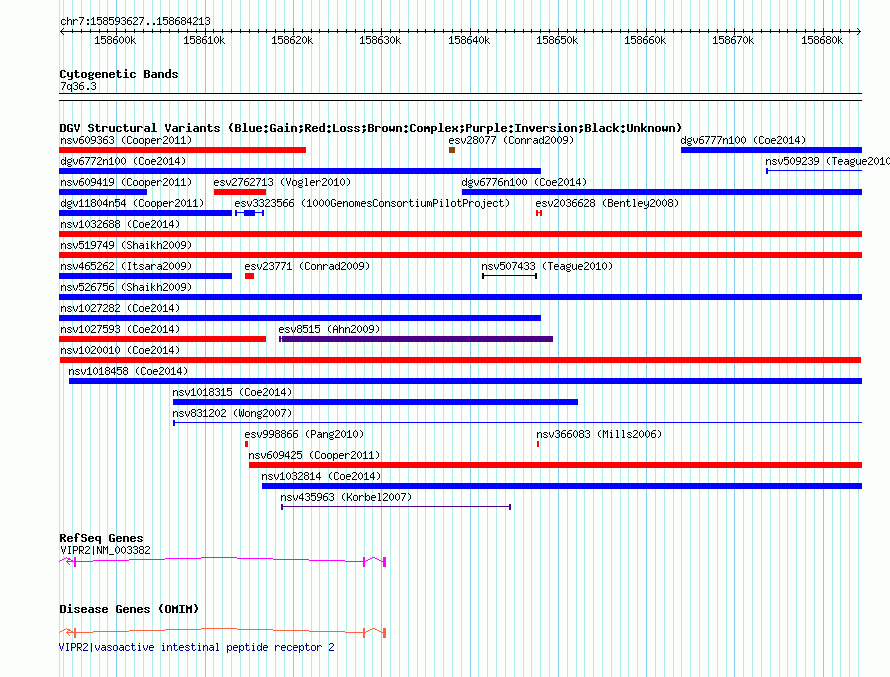Select the brown esv28077 complex variant marker
Viewport: 890px width, 677px height.
coord(452,150)
